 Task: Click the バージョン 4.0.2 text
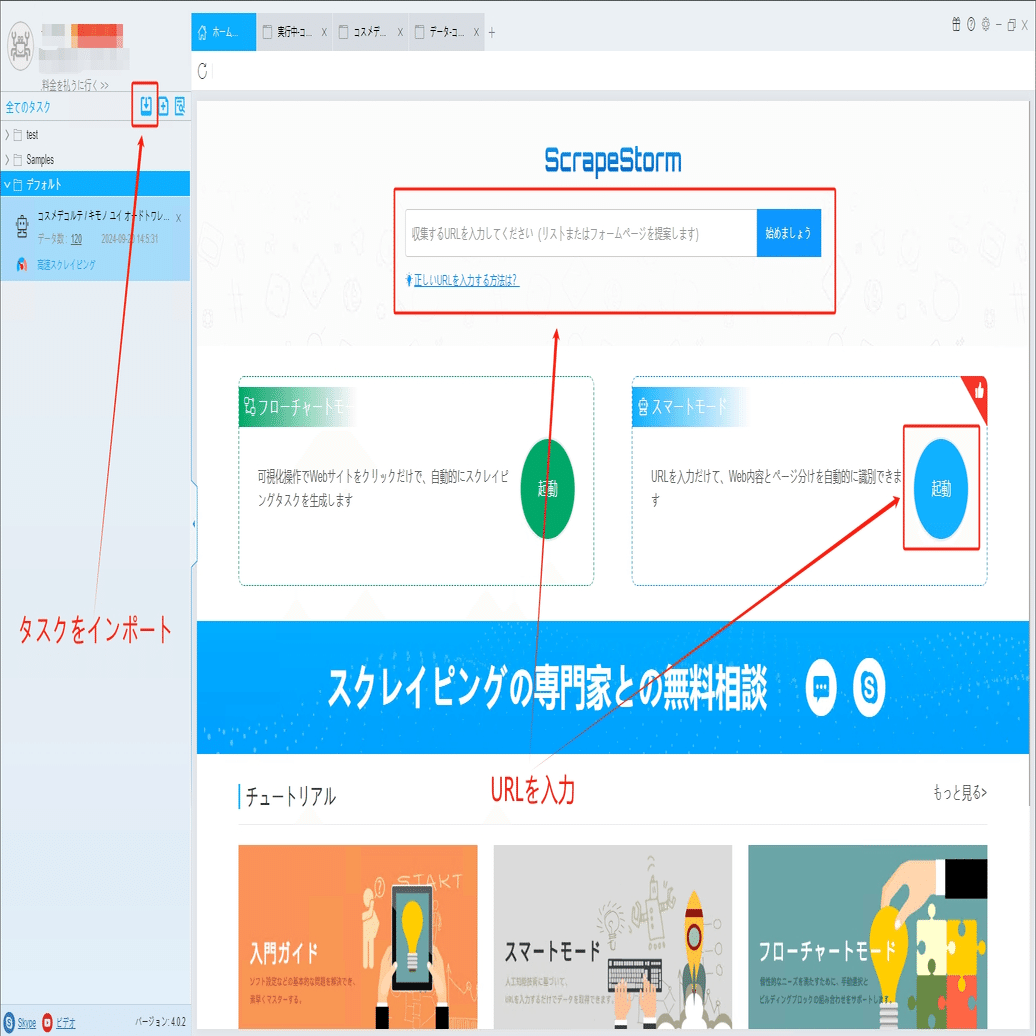[161, 1021]
